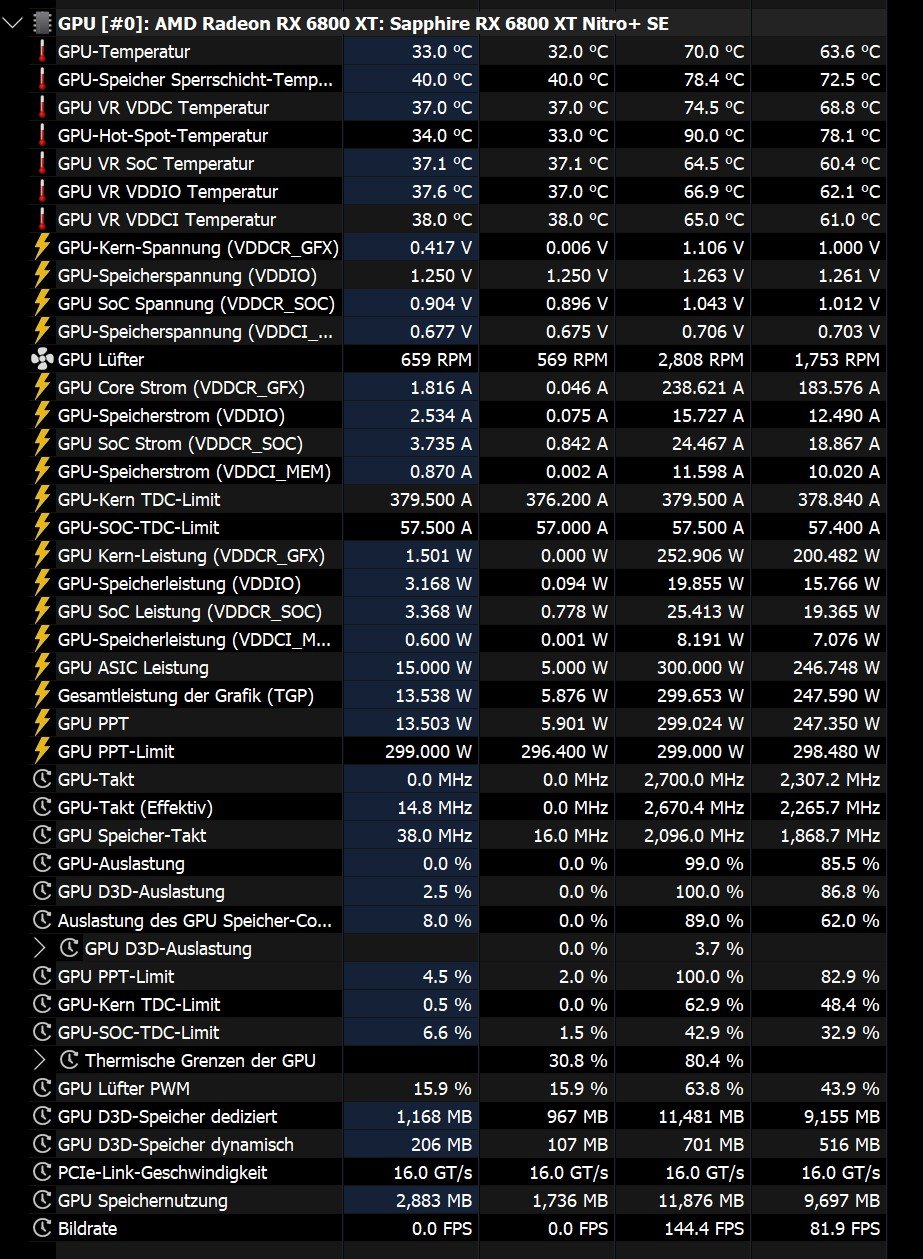Screen dimensions: 923x1259
Task: Click lightning icon beside Gesamtleistung der Grafik
Action: [42, 695]
